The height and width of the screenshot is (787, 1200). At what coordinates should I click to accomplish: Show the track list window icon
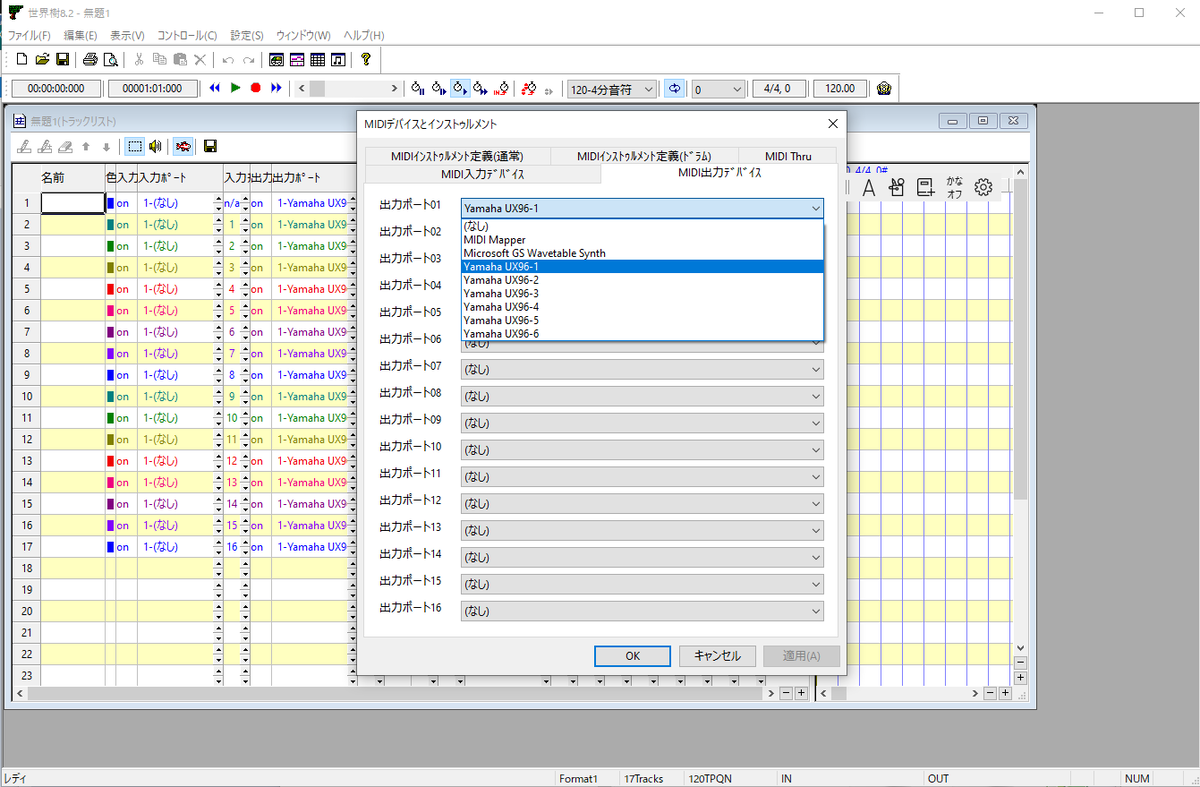point(277,60)
